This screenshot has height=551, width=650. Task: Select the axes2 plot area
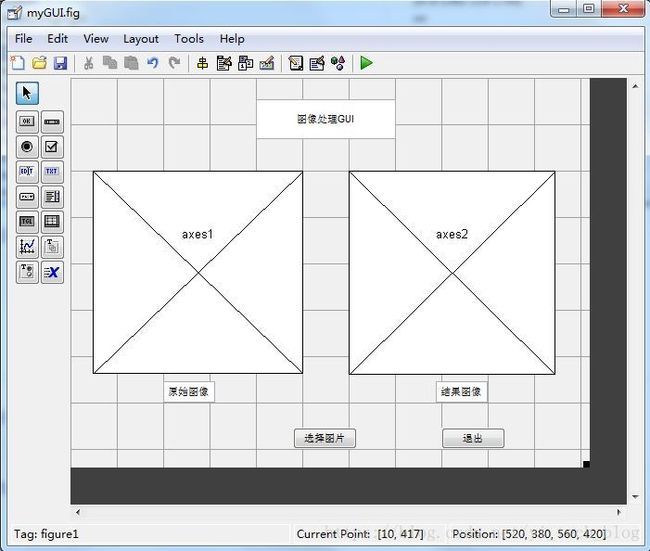click(452, 273)
